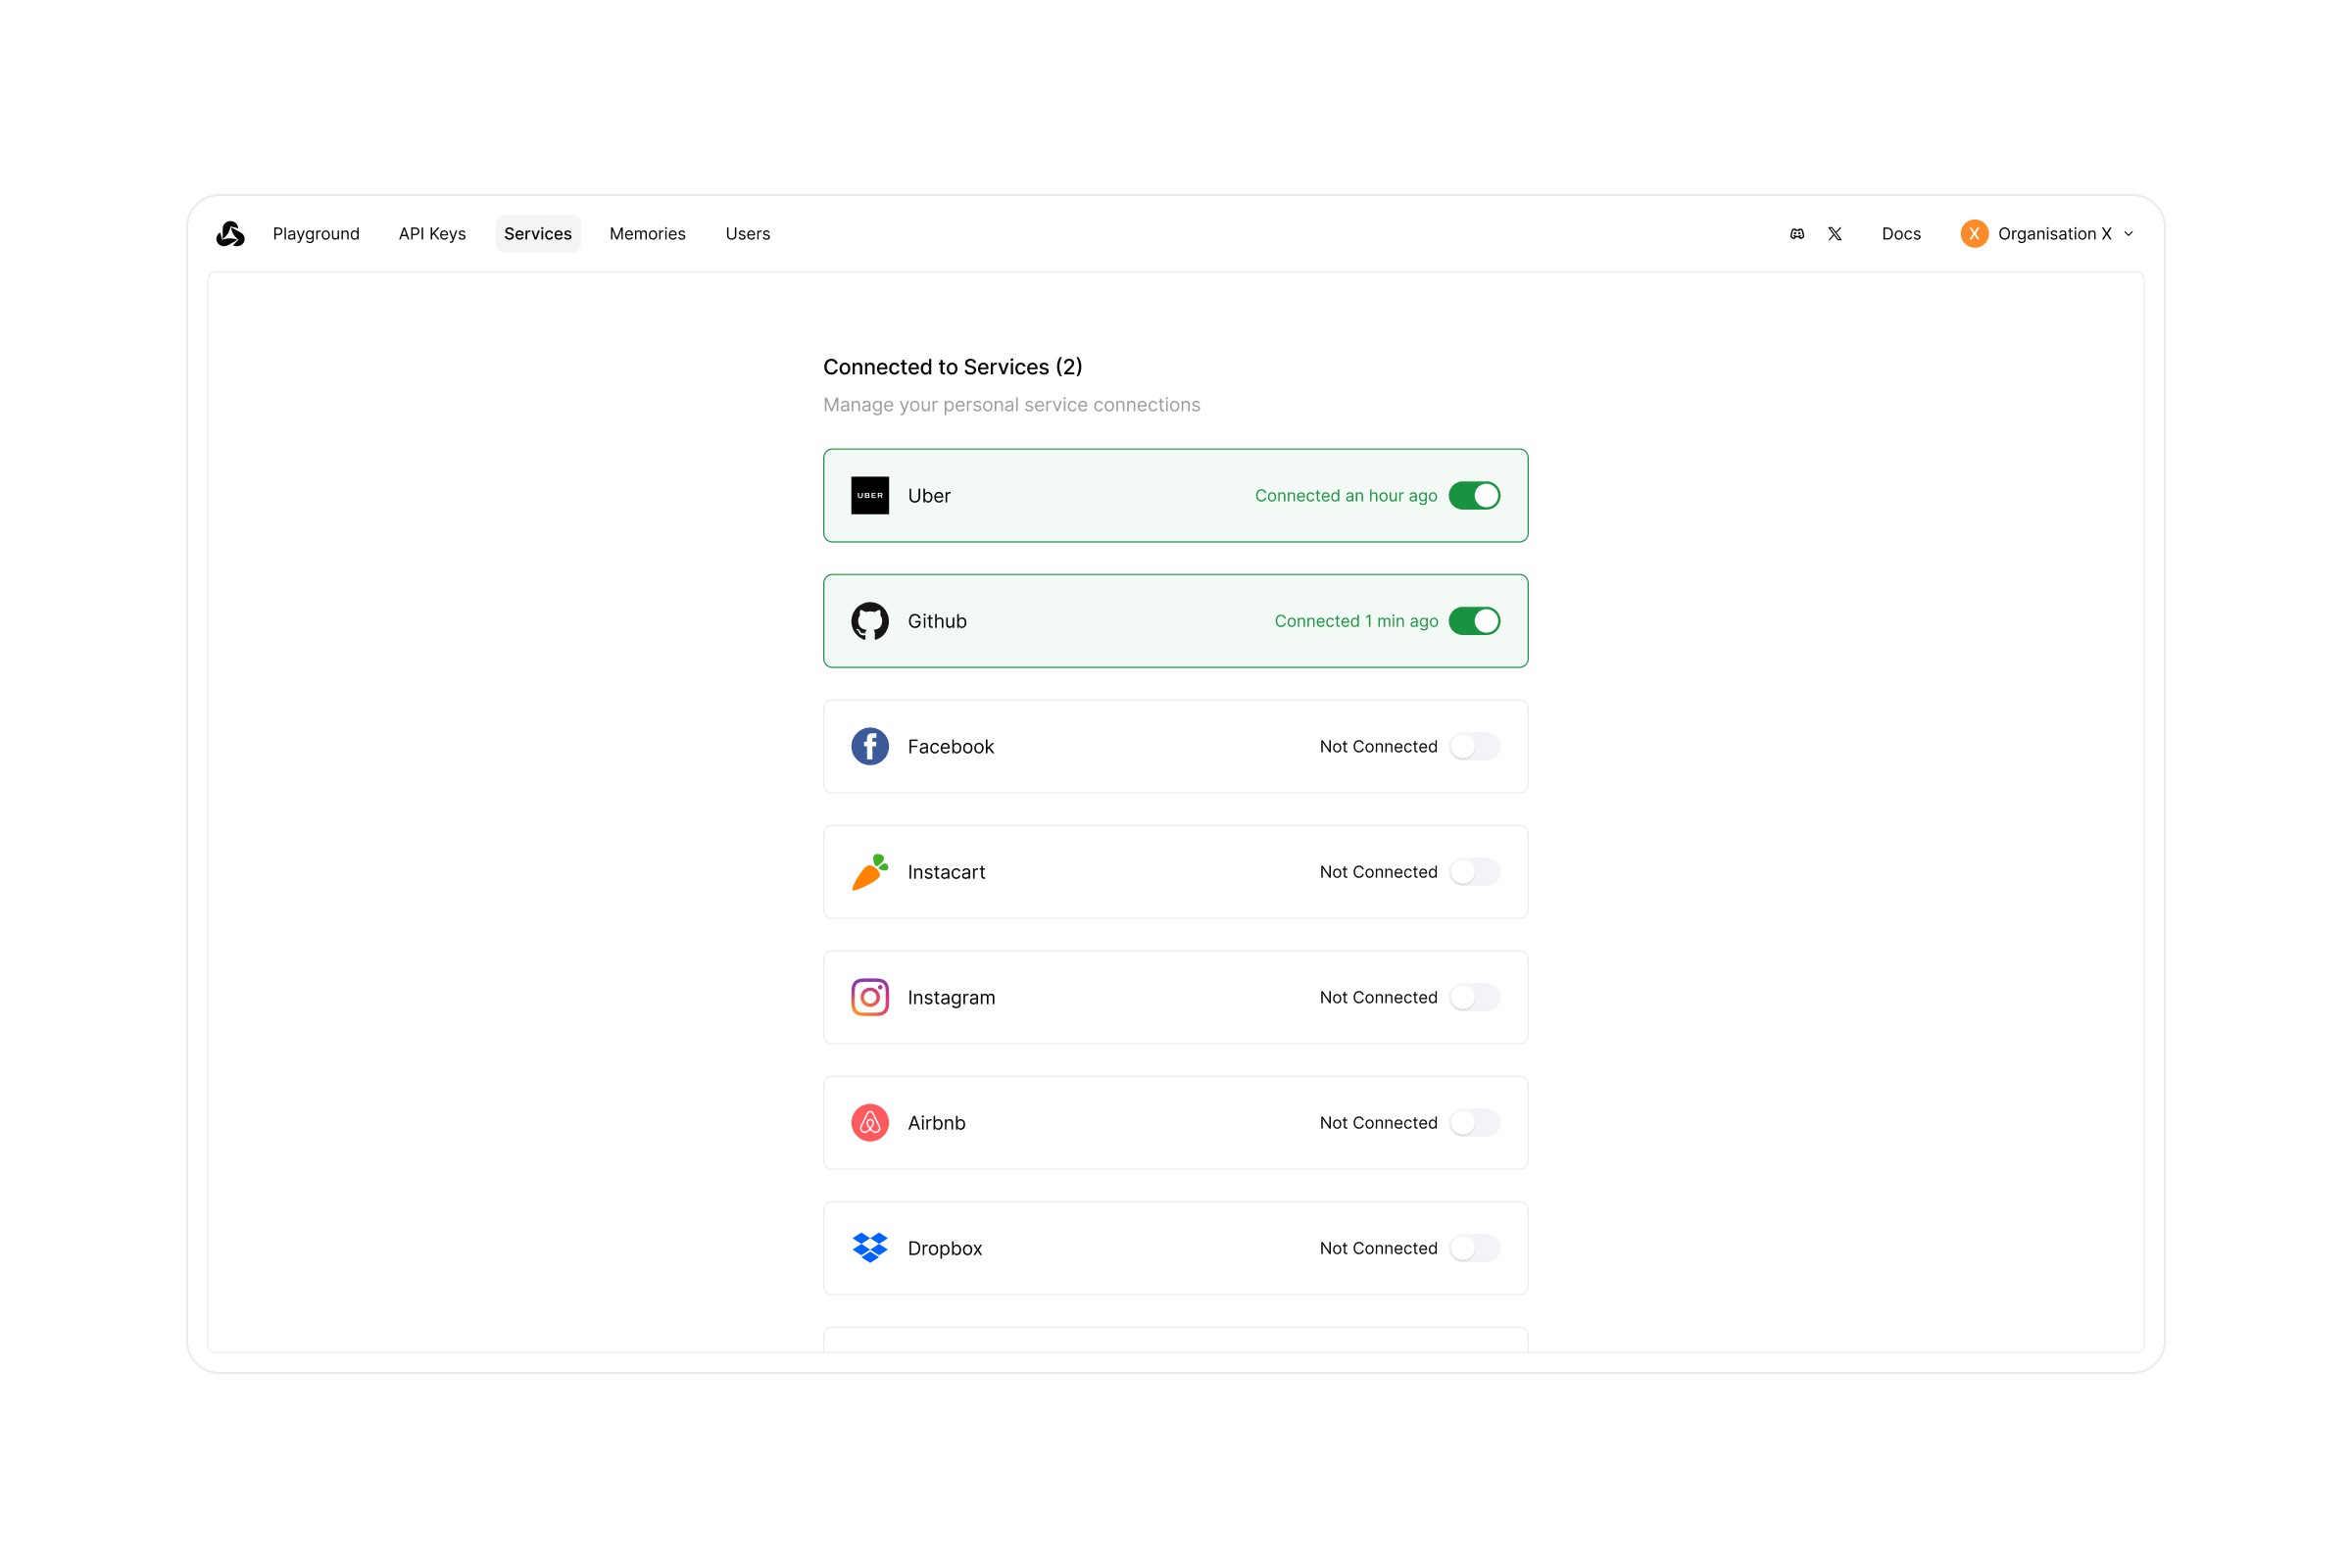The image size is (2352, 1568).
Task: Turn off the Github connection toggle
Action: pyautogui.click(x=1474, y=621)
